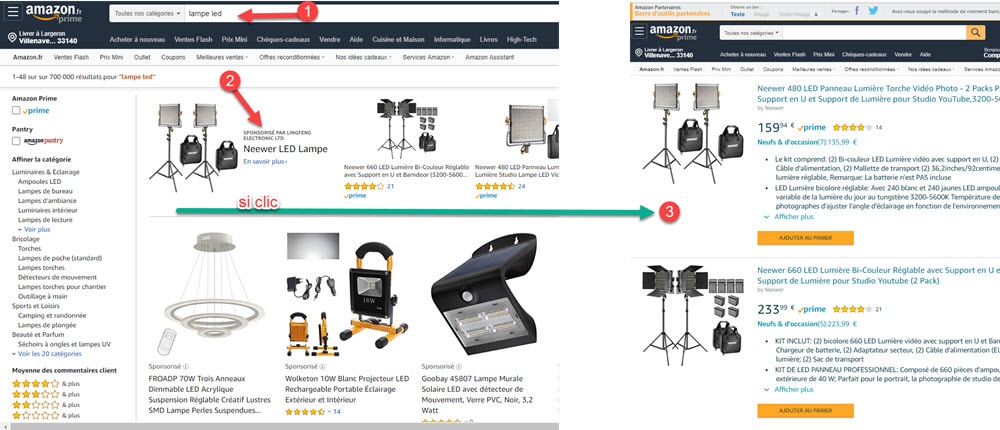Select 'Ventes Flash' in the dark navigation bar
The width and height of the screenshot is (1000, 430).
tap(193, 40)
